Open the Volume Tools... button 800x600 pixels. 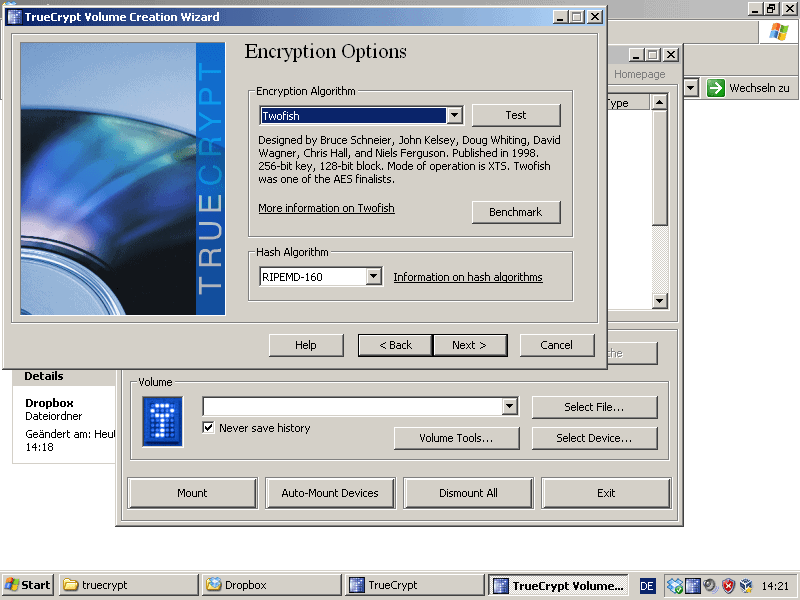(457, 438)
